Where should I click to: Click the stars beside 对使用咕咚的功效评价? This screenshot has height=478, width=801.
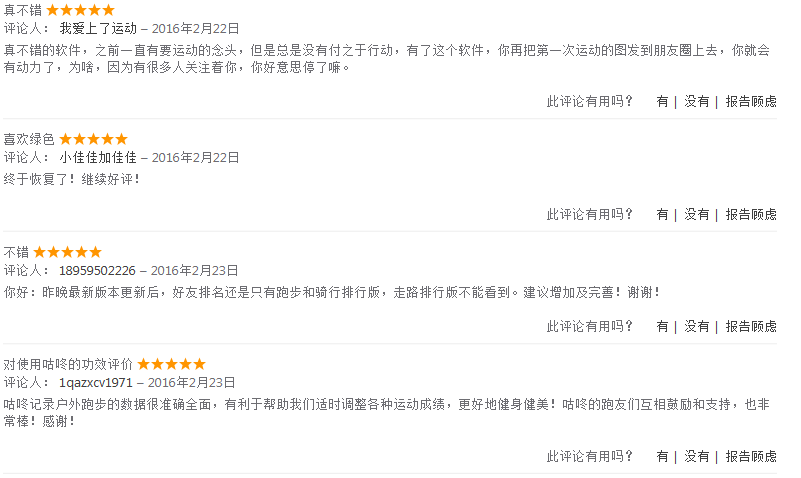(172, 364)
